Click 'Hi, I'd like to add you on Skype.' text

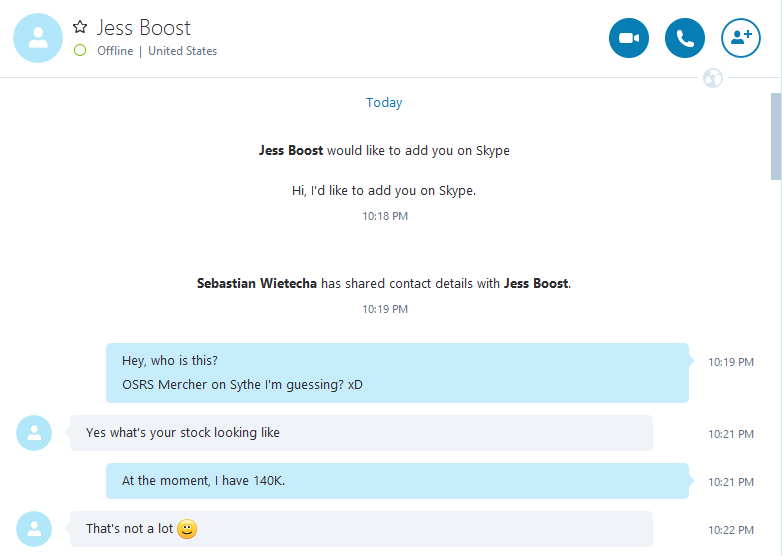[x=384, y=190]
